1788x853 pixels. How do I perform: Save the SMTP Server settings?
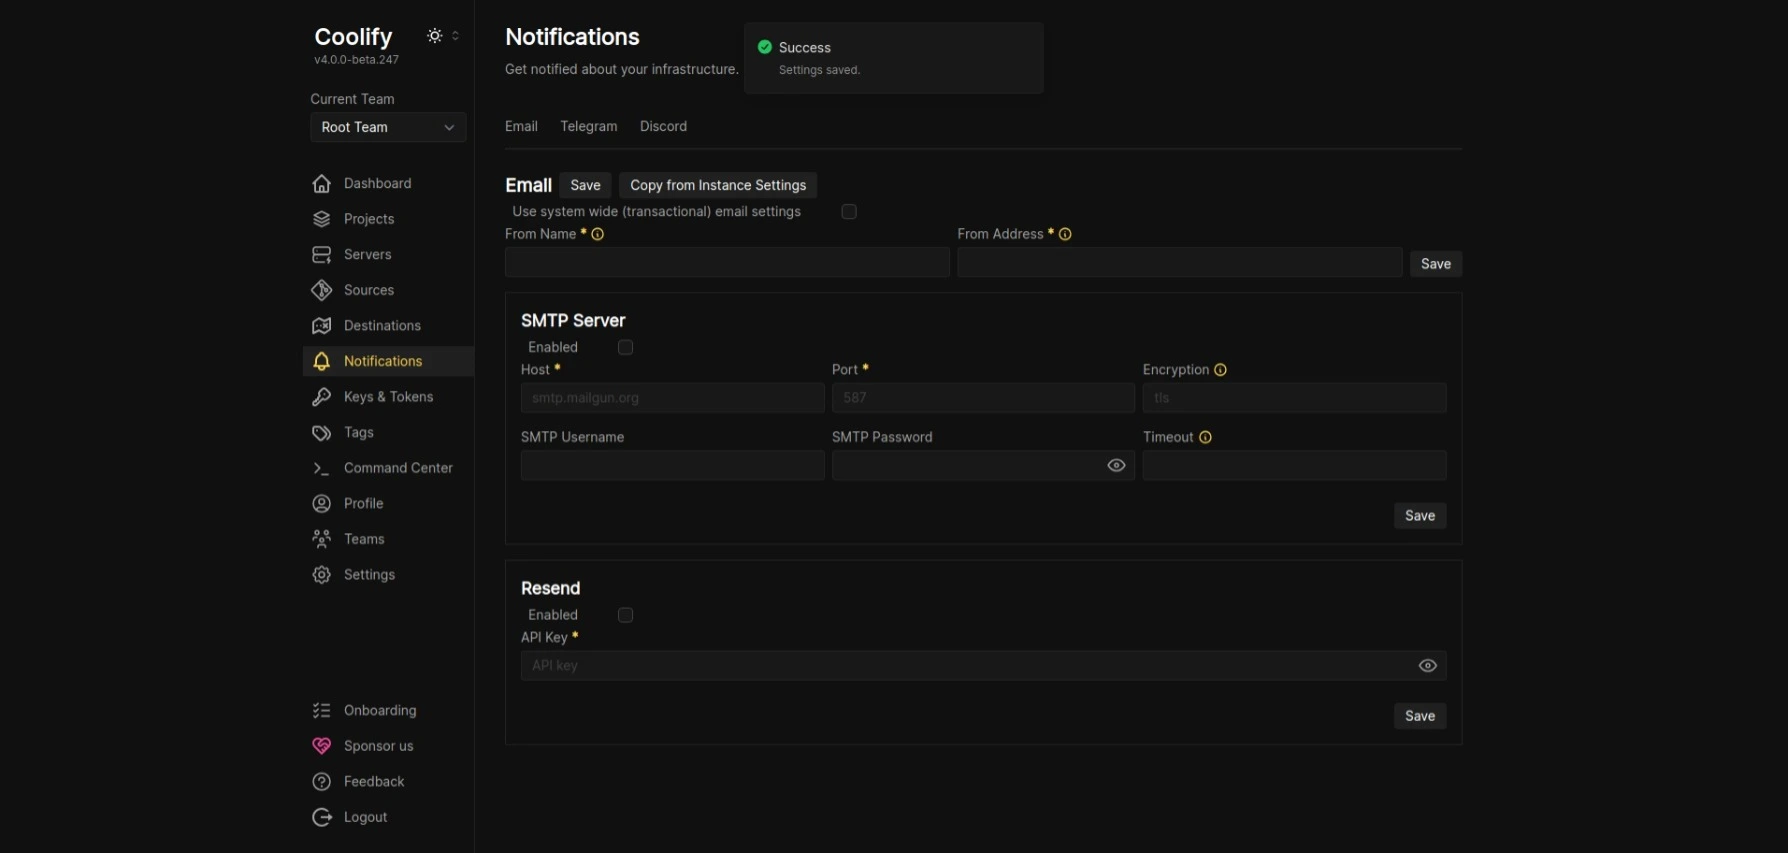1420,516
